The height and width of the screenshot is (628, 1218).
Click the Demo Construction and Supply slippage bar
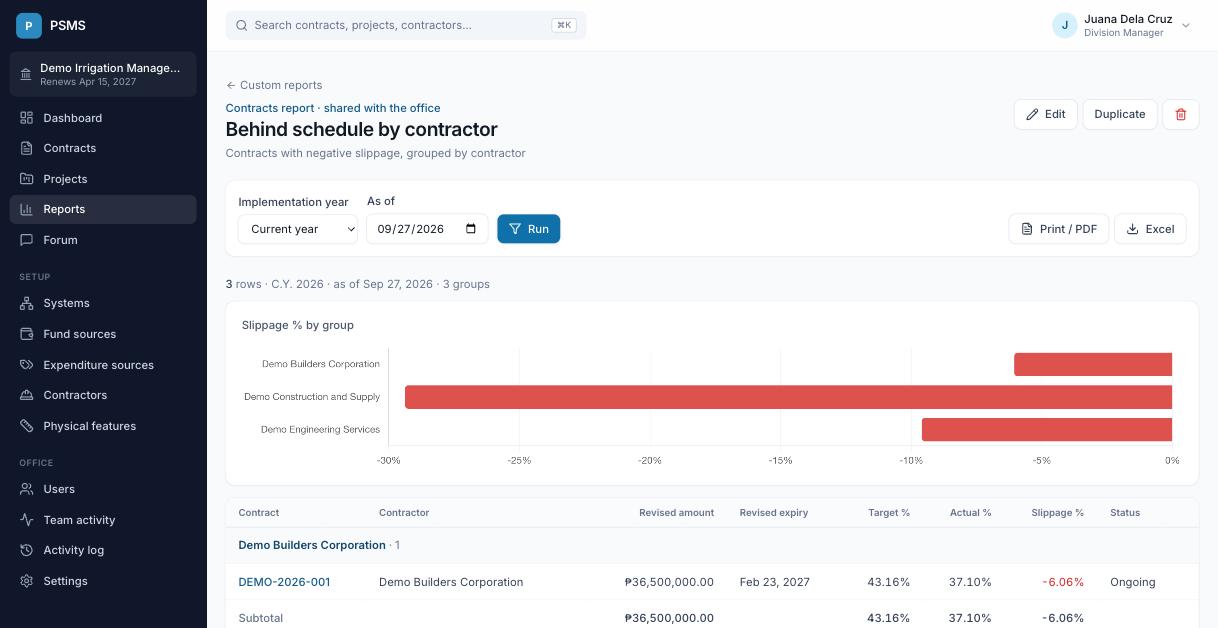(788, 397)
